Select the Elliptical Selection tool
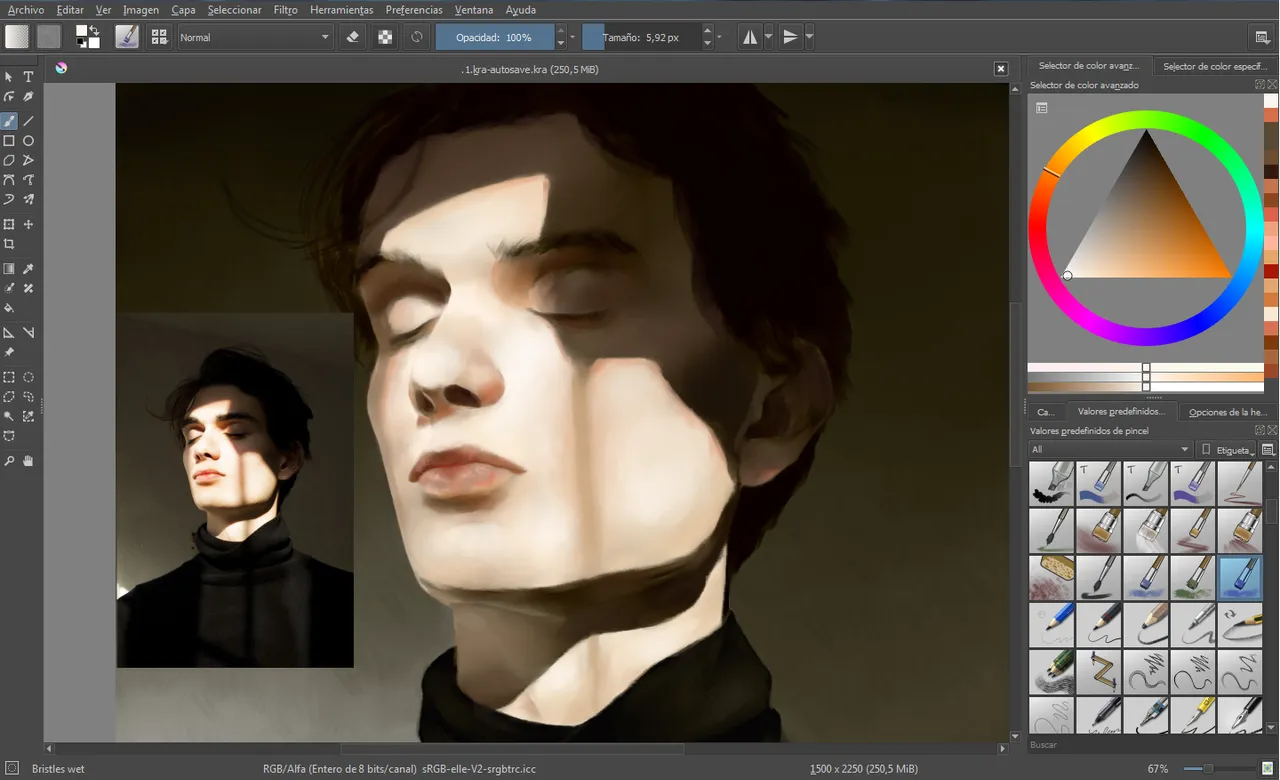Viewport: 1280px width, 780px height. point(28,377)
